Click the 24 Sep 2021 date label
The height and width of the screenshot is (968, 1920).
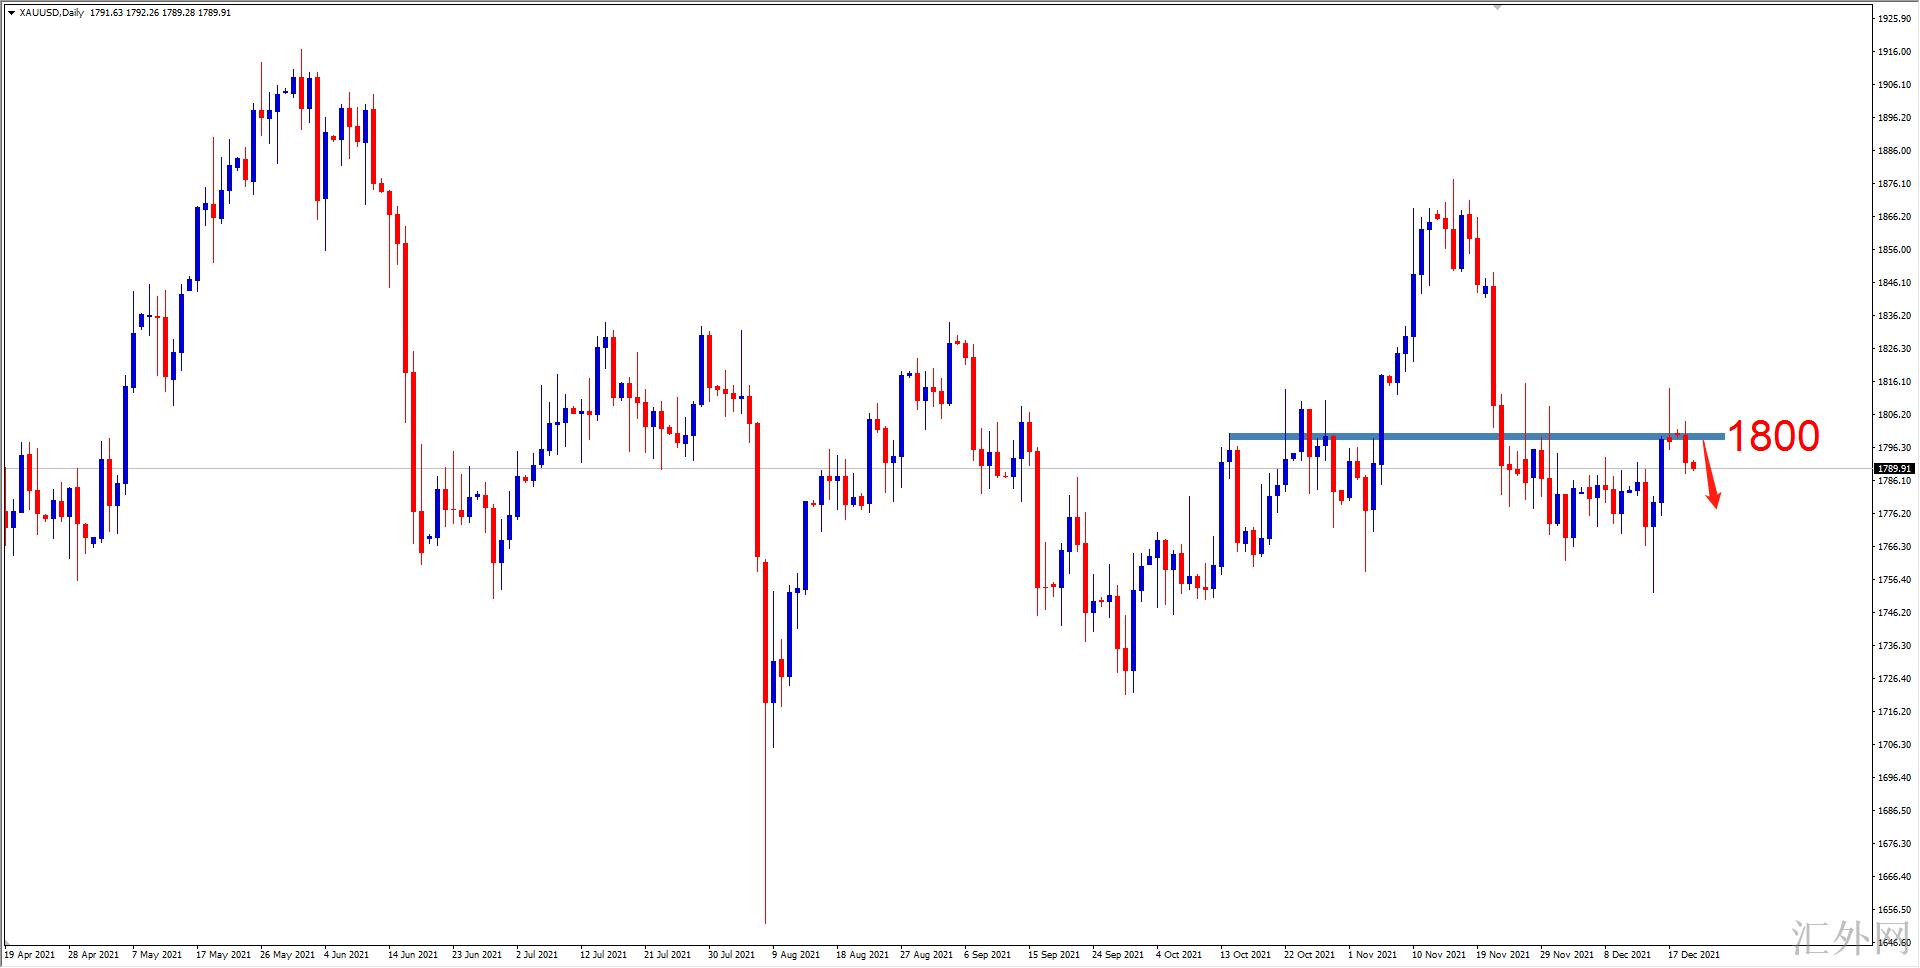[x=1118, y=955]
